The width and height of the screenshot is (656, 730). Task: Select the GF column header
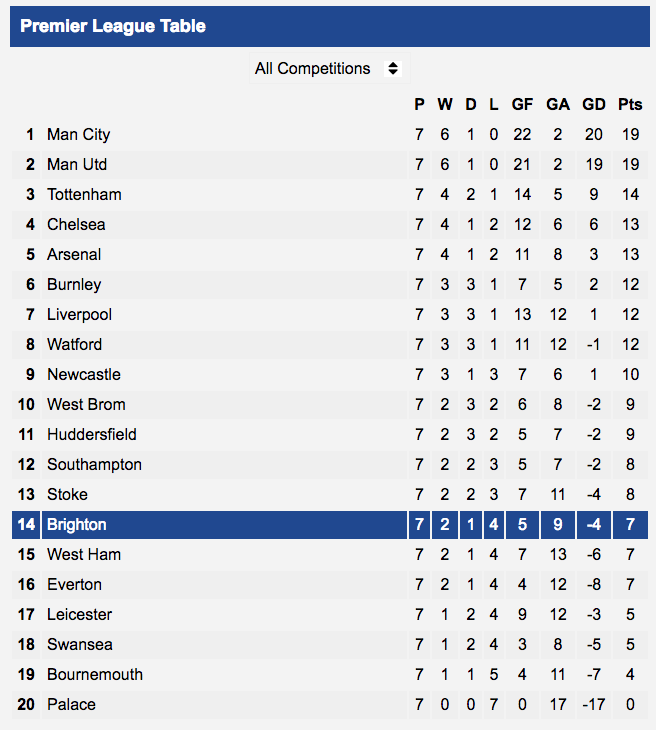click(522, 104)
